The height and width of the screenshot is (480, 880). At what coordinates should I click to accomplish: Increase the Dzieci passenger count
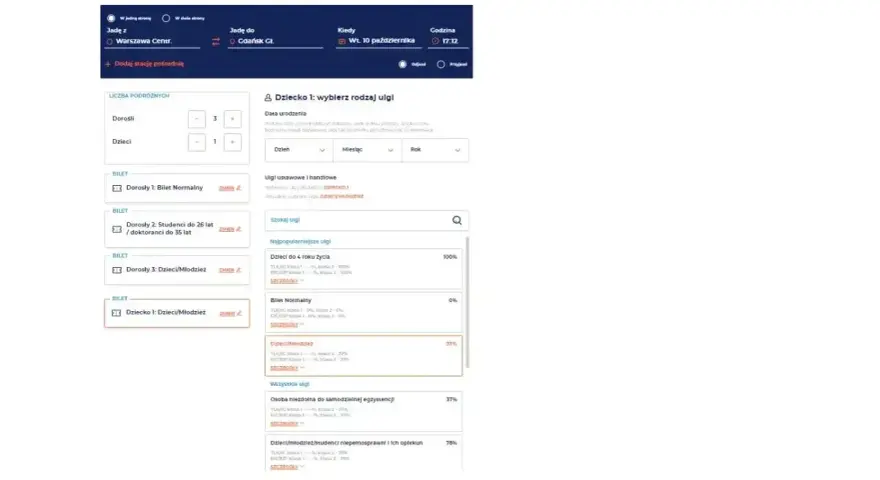[x=232, y=142]
